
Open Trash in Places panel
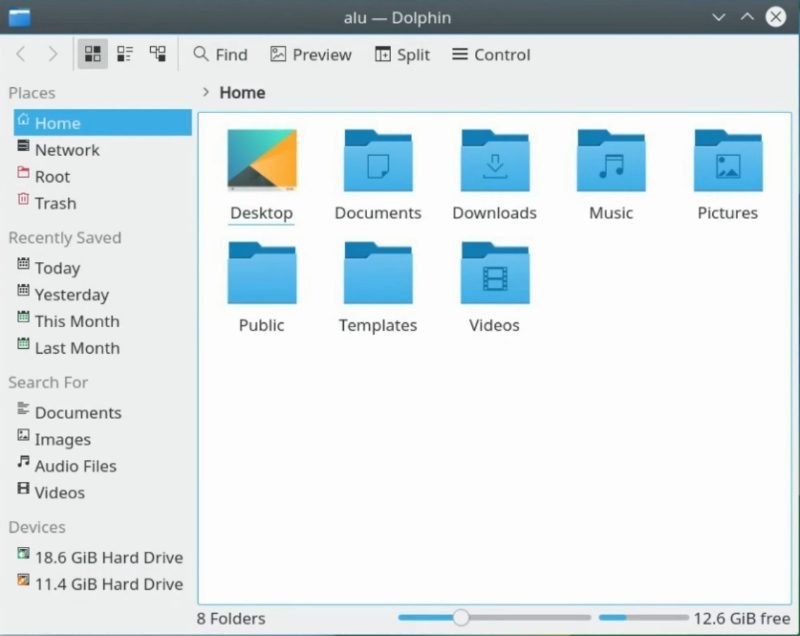(103, 203)
